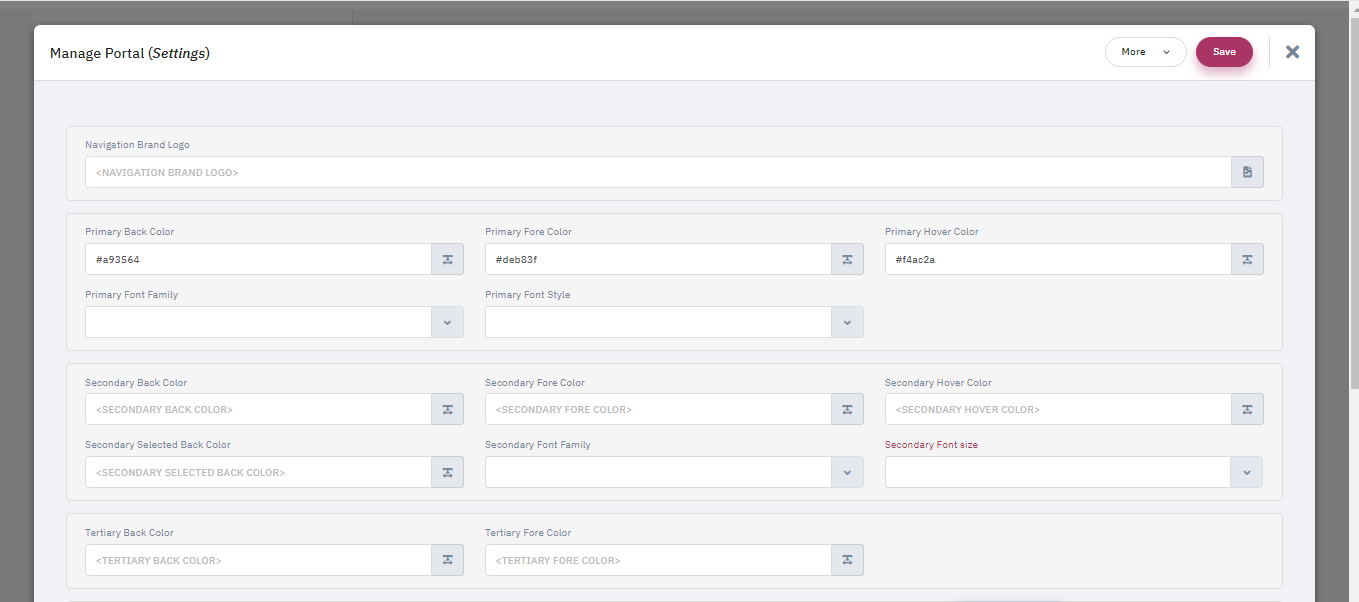Expand the Secondary Font Family dropdown
Screen dimensions: 1359x602
[847, 472]
